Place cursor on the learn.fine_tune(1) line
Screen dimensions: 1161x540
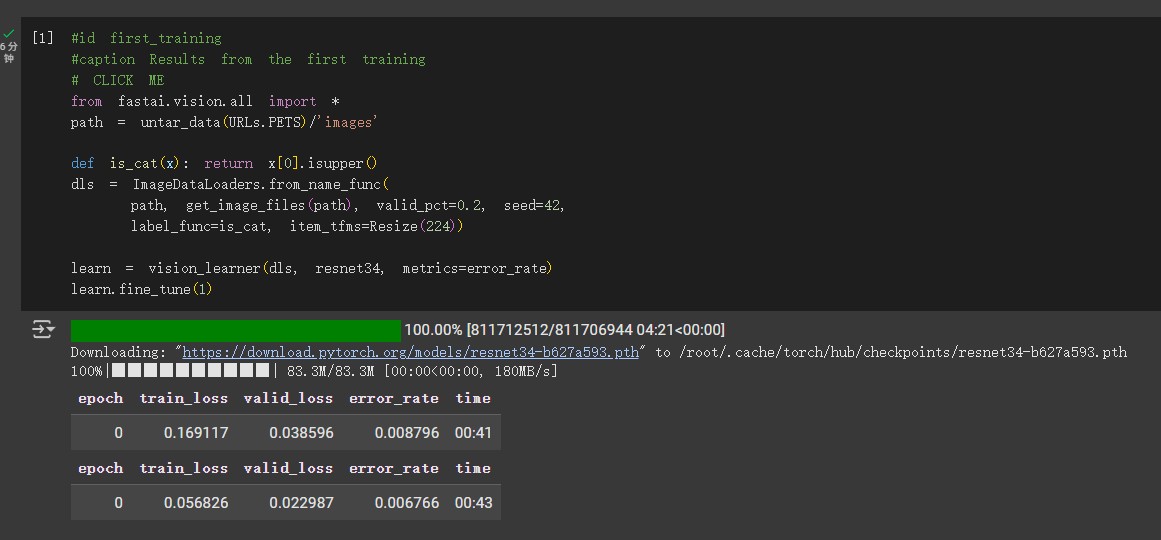coord(141,289)
